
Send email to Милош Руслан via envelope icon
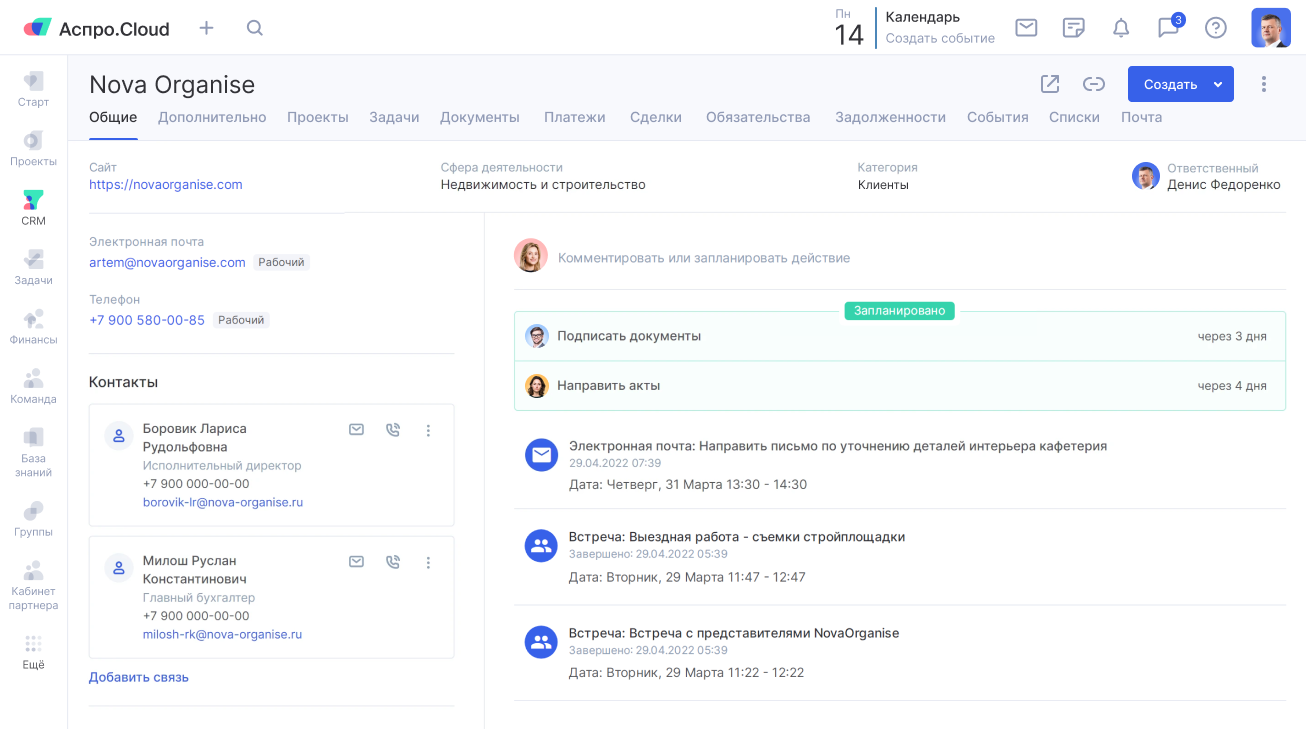(356, 562)
